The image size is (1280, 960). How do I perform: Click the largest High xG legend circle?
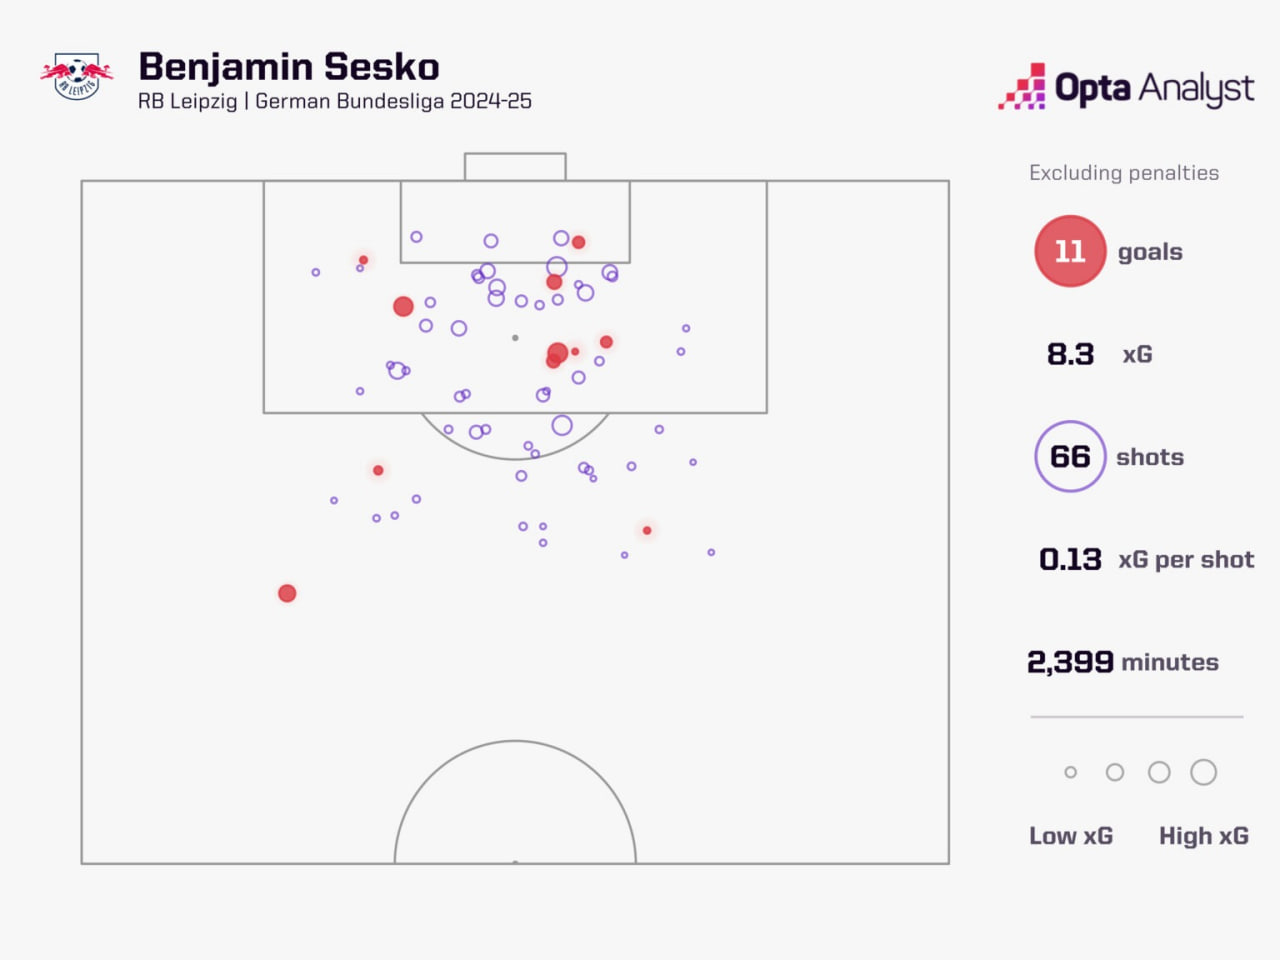pyautogui.click(x=1203, y=772)
